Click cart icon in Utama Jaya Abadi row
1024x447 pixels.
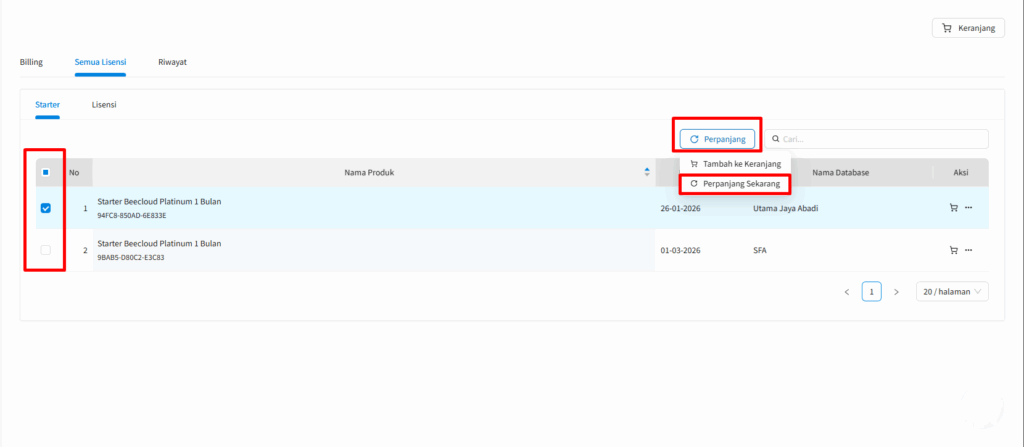coord(952,208)
